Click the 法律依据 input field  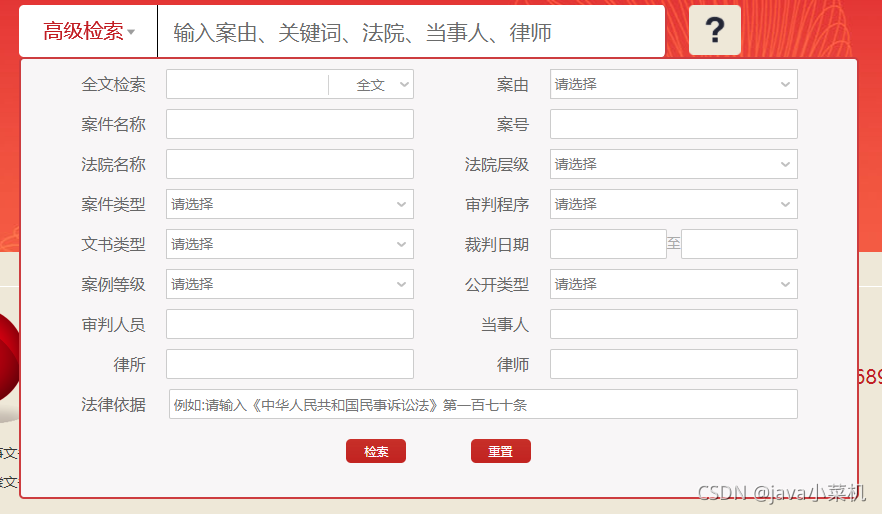(483, 404)
